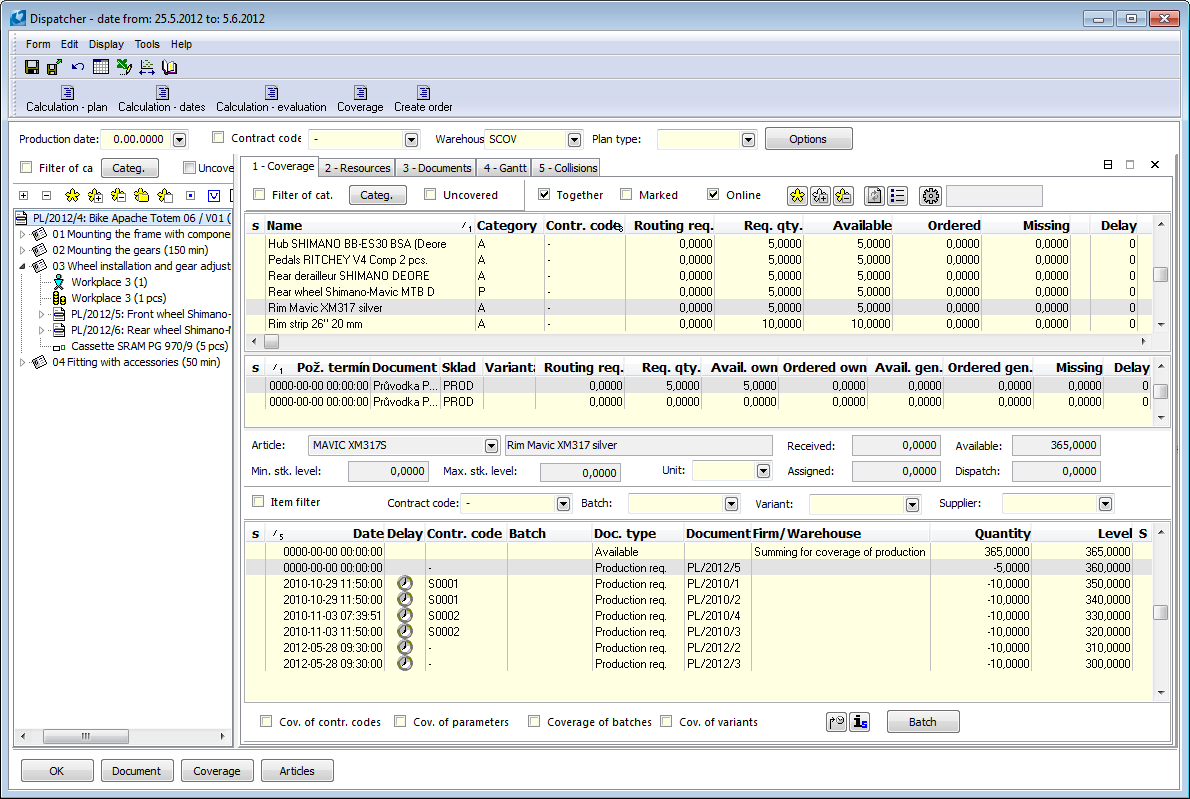This screenshot has width=1190, height=799.
Task: Click Create order in the toolbar
Action: pyautogui.click(x=423, y=99)
